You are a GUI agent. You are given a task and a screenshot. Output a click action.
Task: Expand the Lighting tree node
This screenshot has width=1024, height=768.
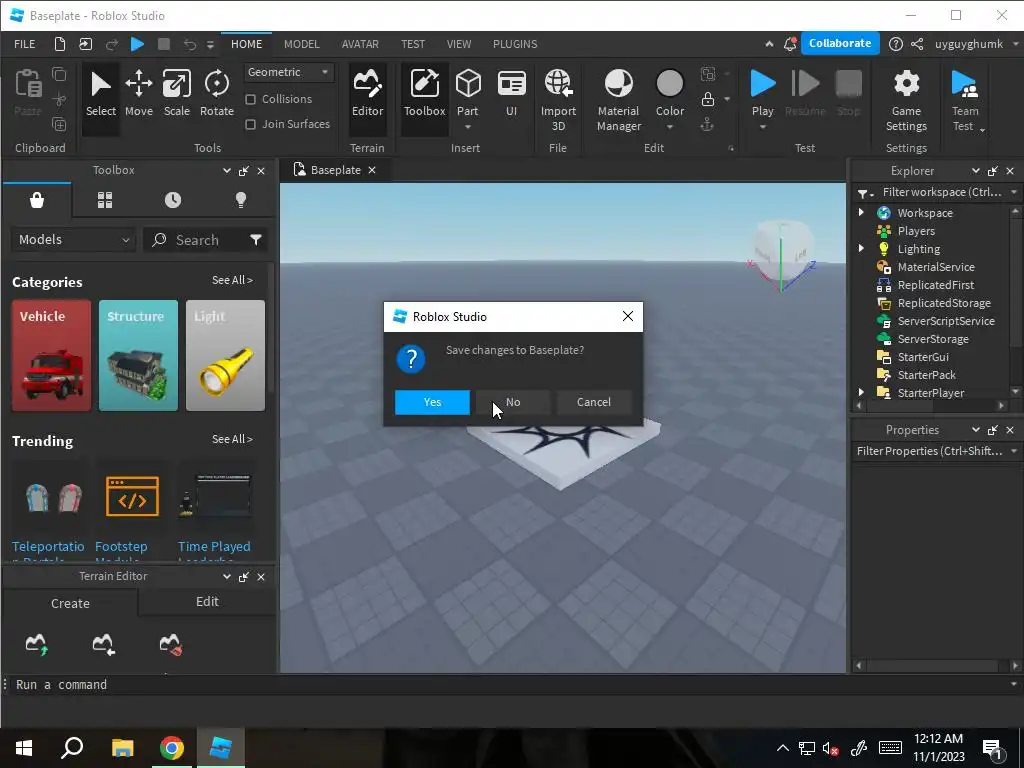861,248
